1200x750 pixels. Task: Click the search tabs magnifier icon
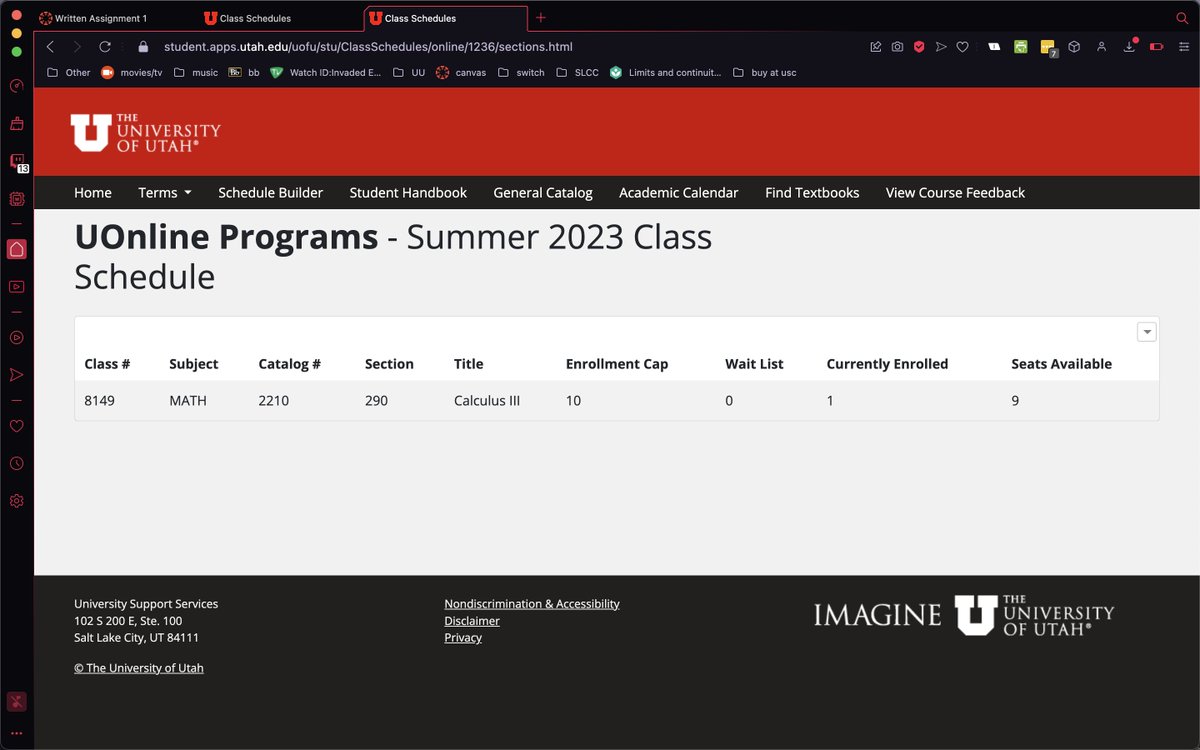(x=1182, y=18)
